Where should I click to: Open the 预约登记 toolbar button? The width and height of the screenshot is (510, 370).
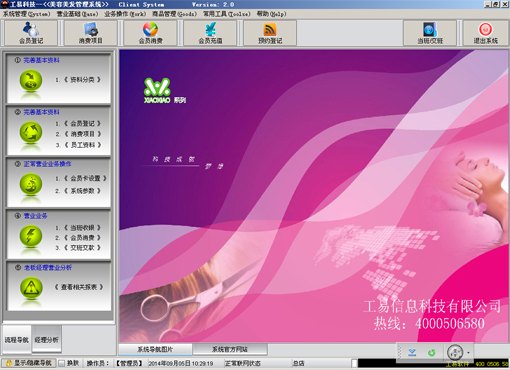[x=270, y=33]
